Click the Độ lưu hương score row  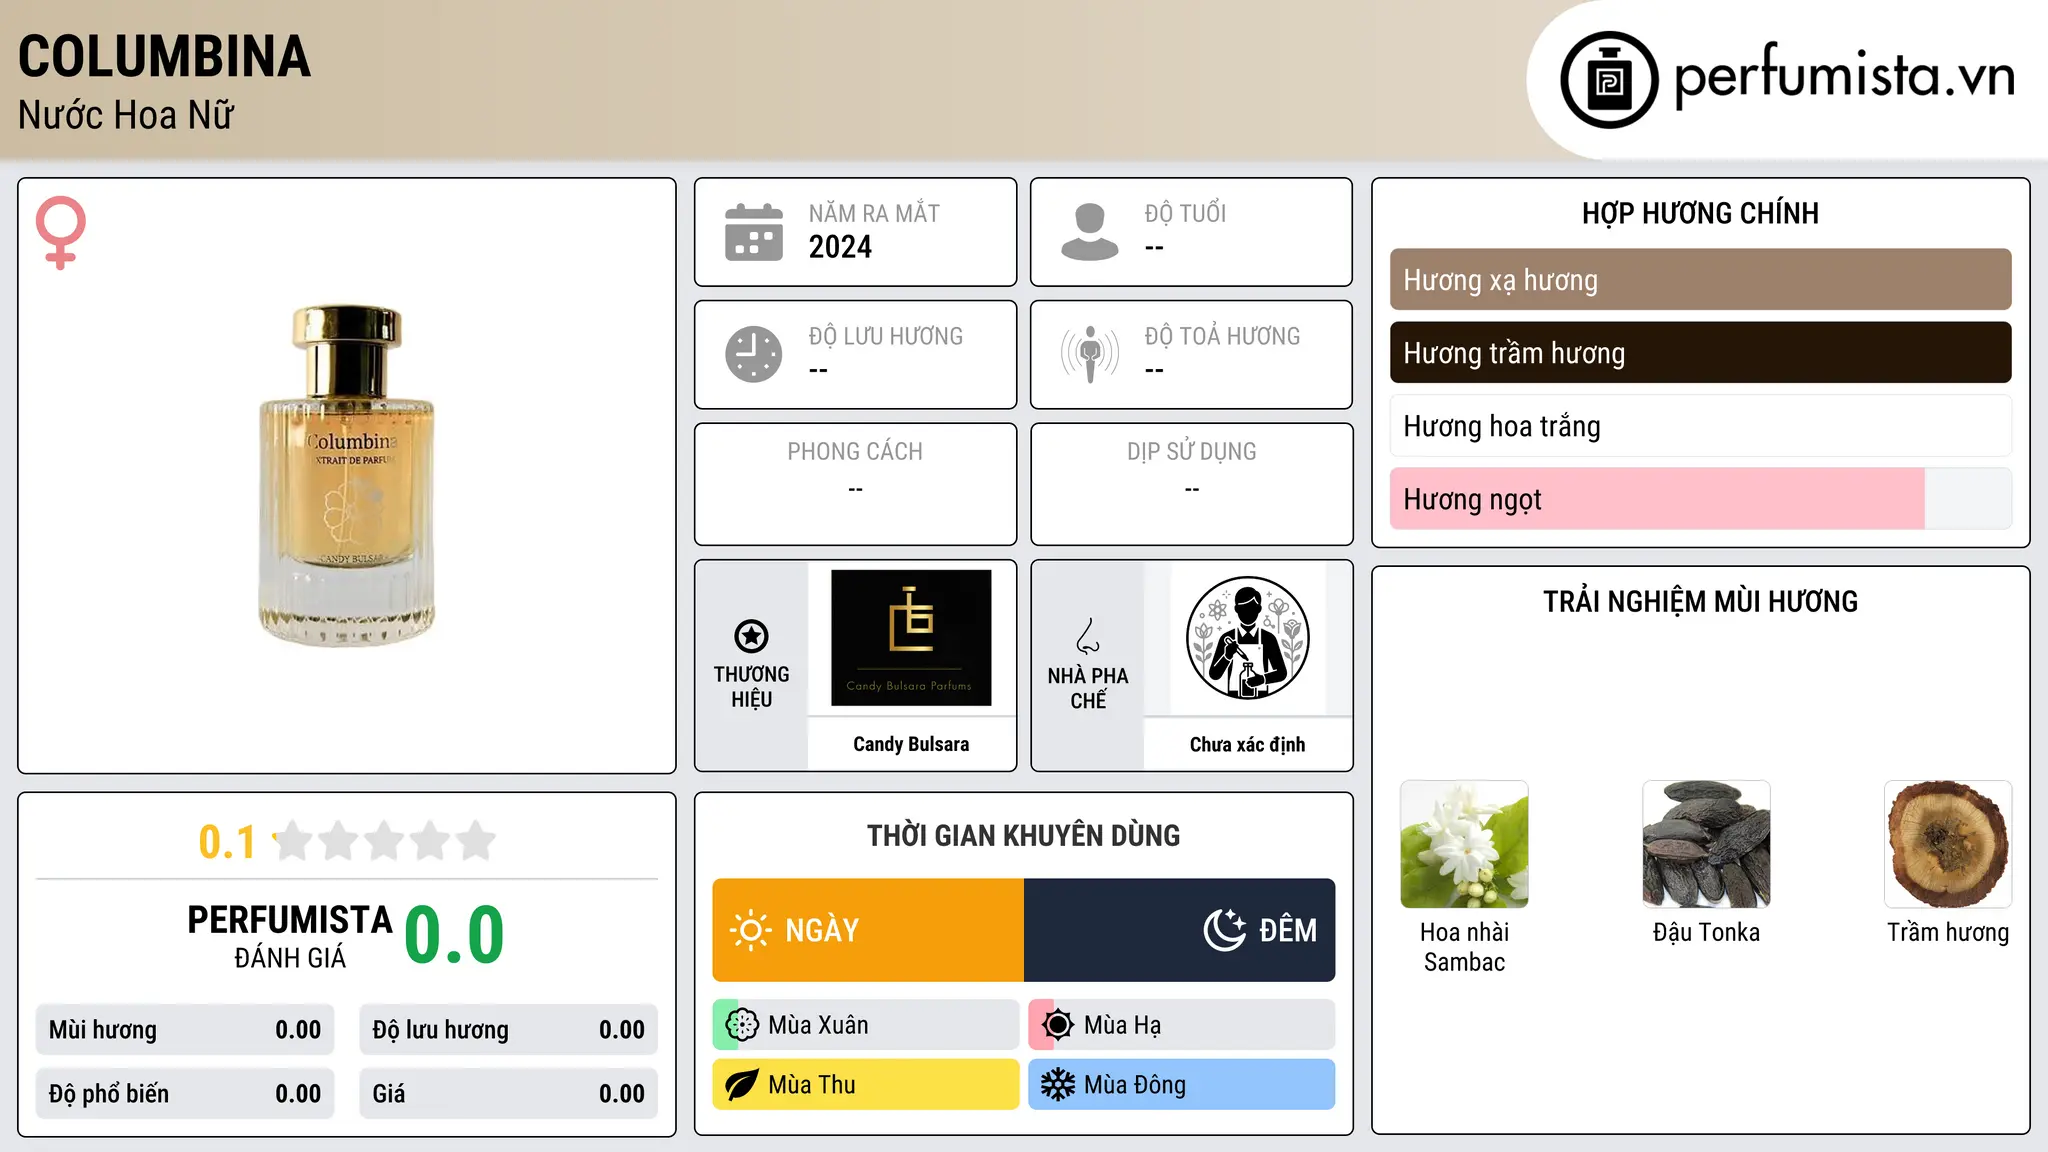pos(508,1030)
